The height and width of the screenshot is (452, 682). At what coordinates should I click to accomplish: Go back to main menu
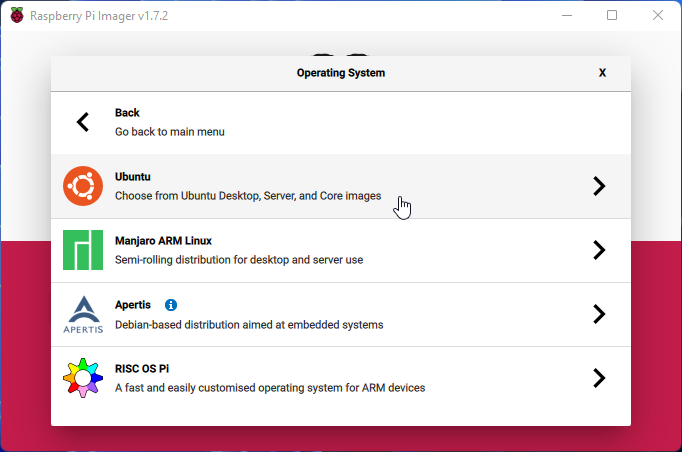341,123
